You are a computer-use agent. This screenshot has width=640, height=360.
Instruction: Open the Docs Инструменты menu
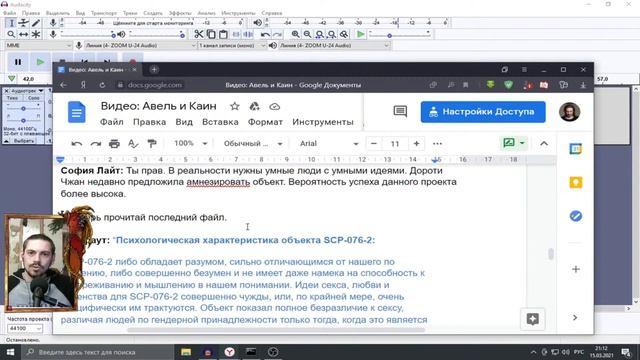pyautogui.click(x=323, y=122)
